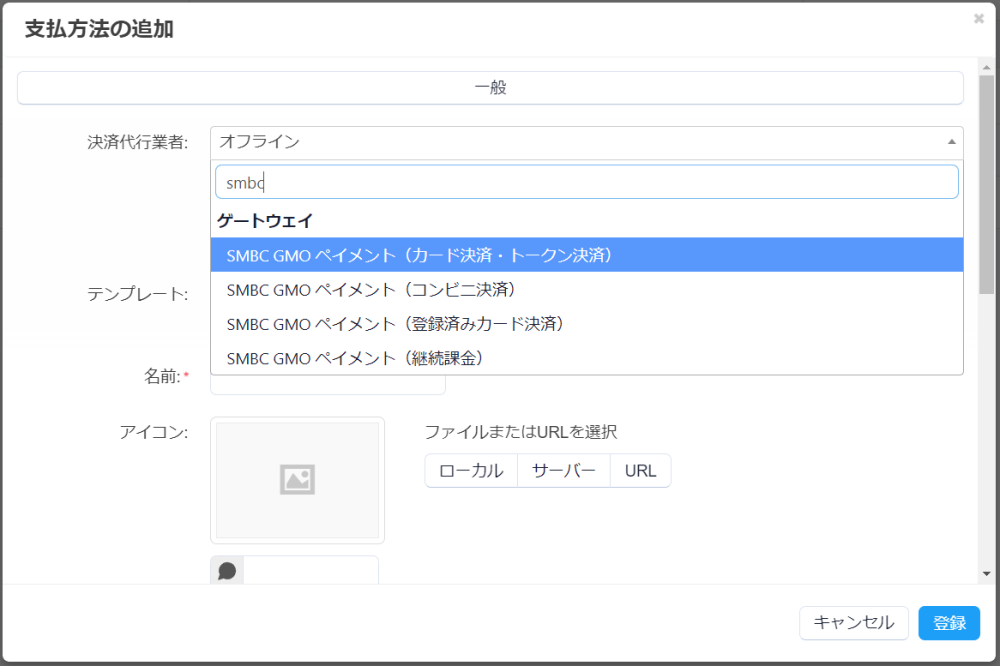Click the image placeholder icon thumbnail
Viewport: 1000px width, 666px height.
tap(297, 480)
